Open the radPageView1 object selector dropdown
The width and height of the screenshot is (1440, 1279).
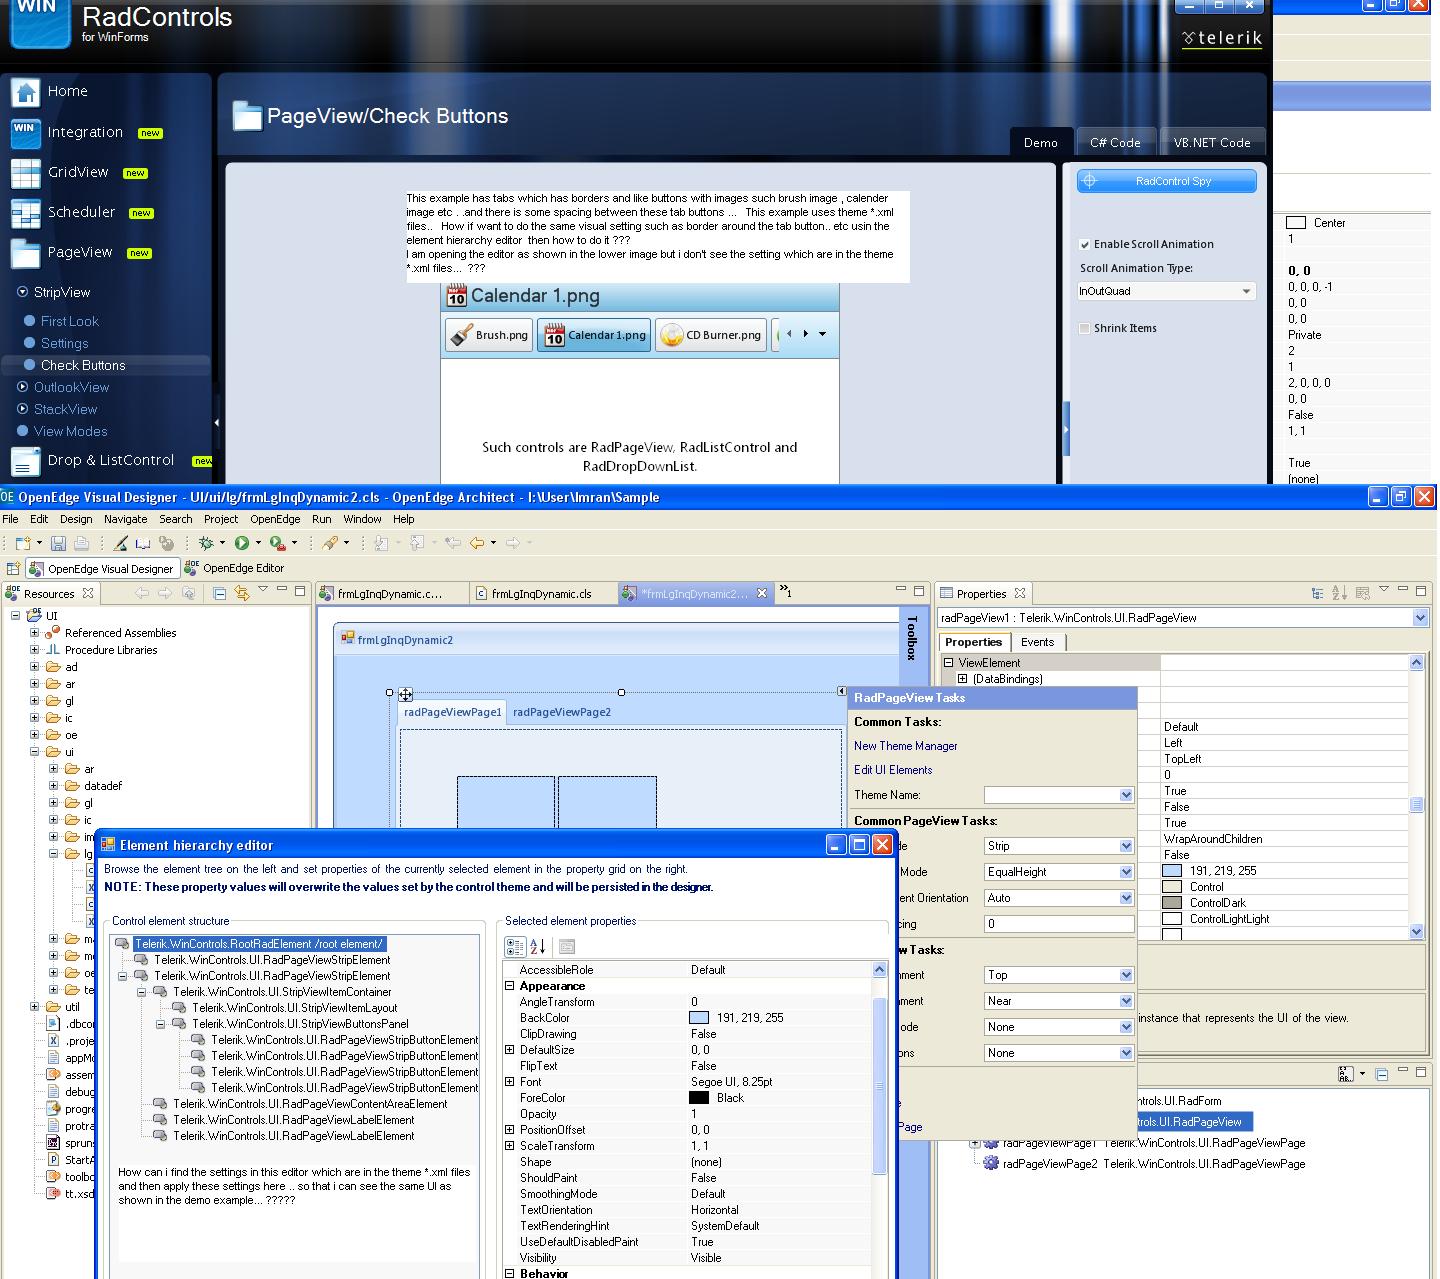pos(1420,618)
